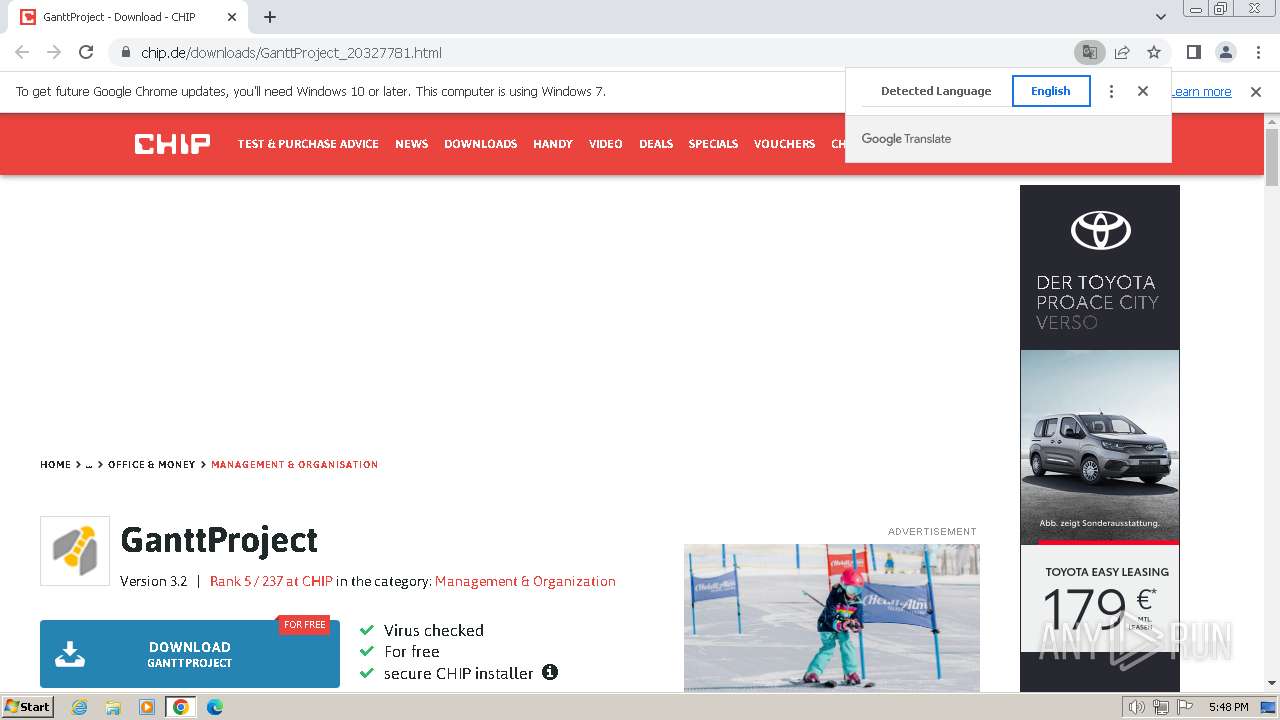Open Chrome three-dot menu

tap(1257, 52)
